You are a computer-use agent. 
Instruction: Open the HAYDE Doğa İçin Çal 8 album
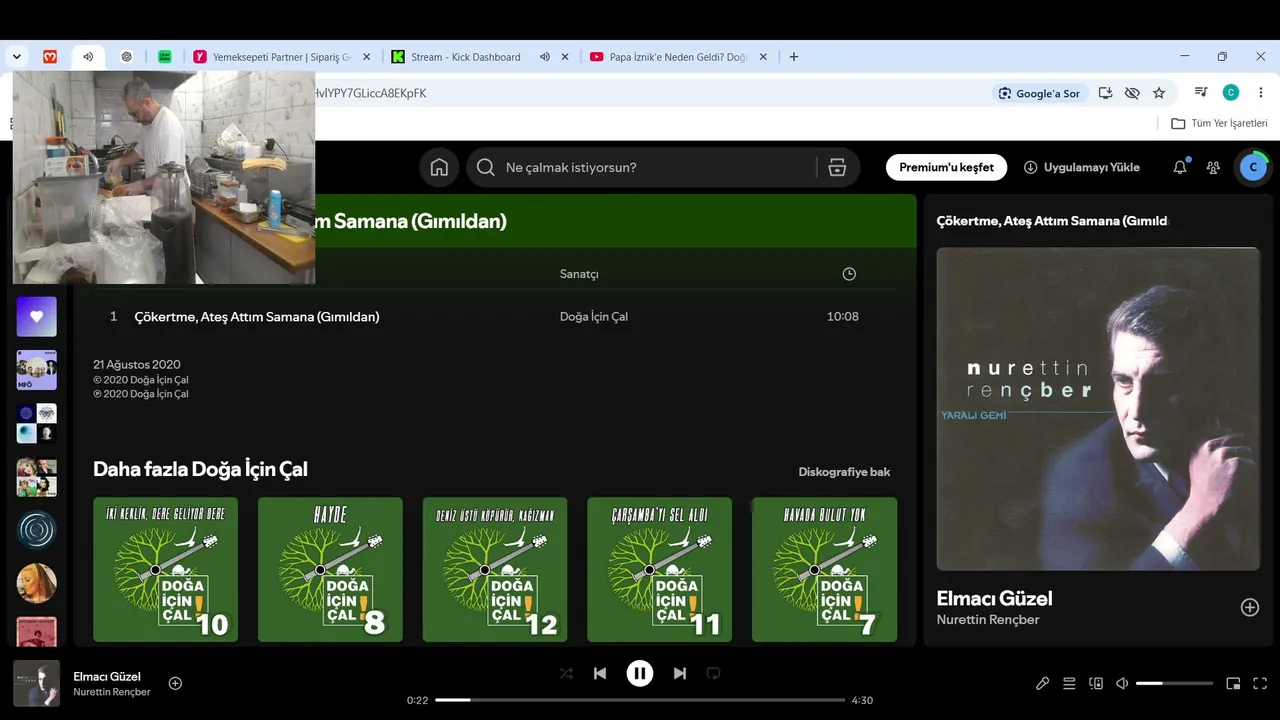coord(330,569)
